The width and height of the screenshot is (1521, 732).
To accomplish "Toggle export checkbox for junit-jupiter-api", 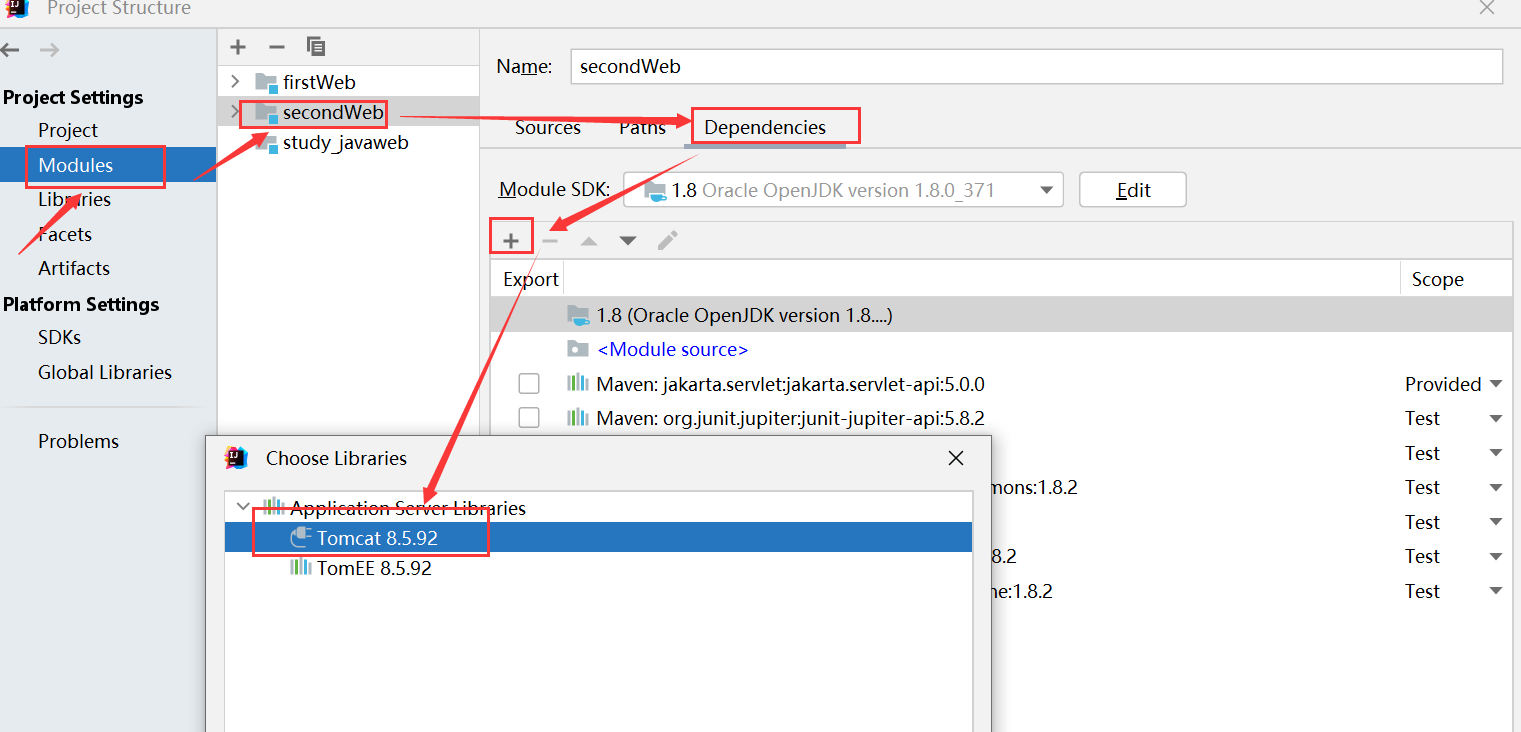I will [x=529, y=418].
